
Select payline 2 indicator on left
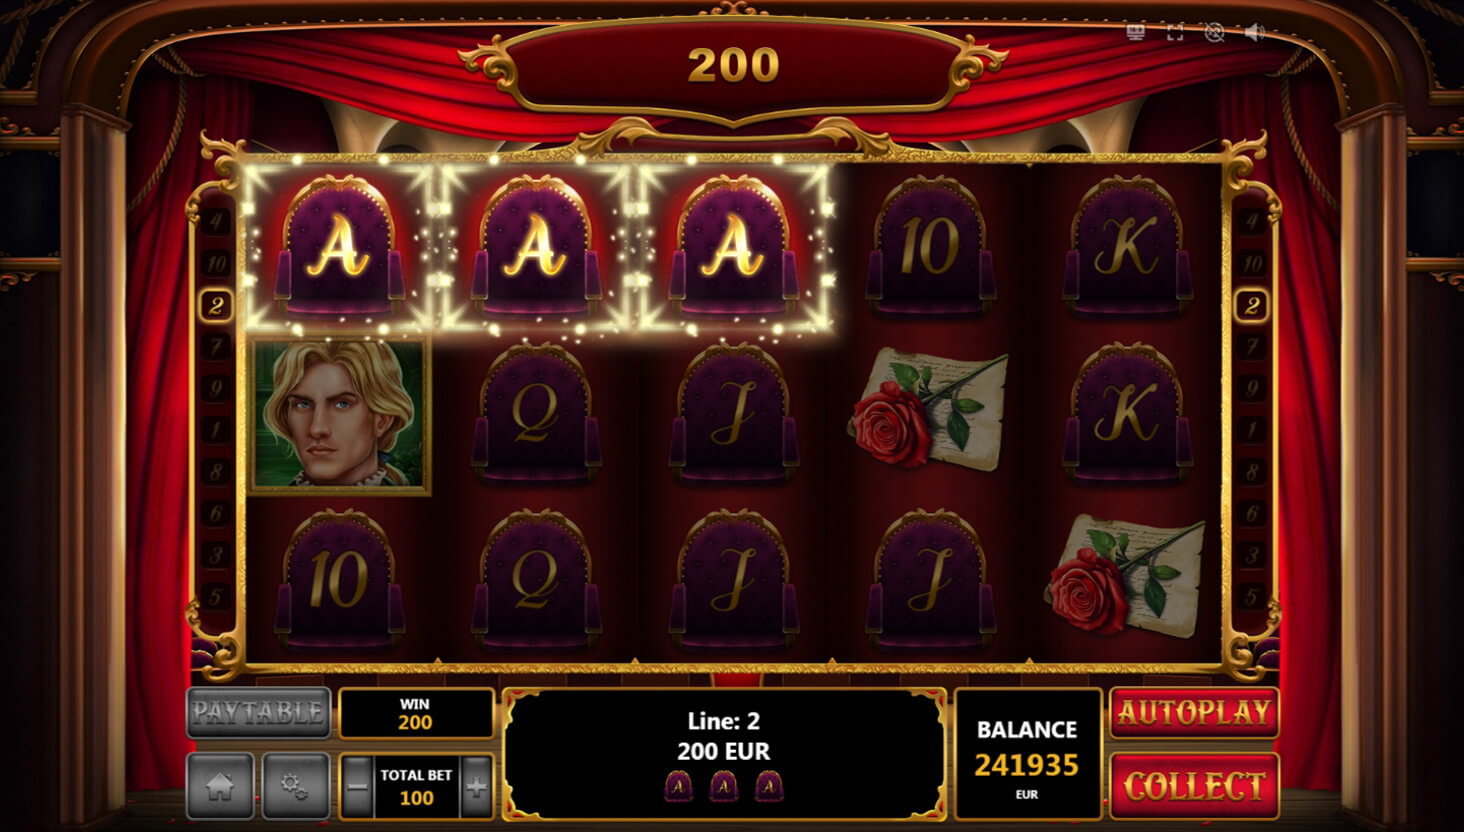(215, 305)
